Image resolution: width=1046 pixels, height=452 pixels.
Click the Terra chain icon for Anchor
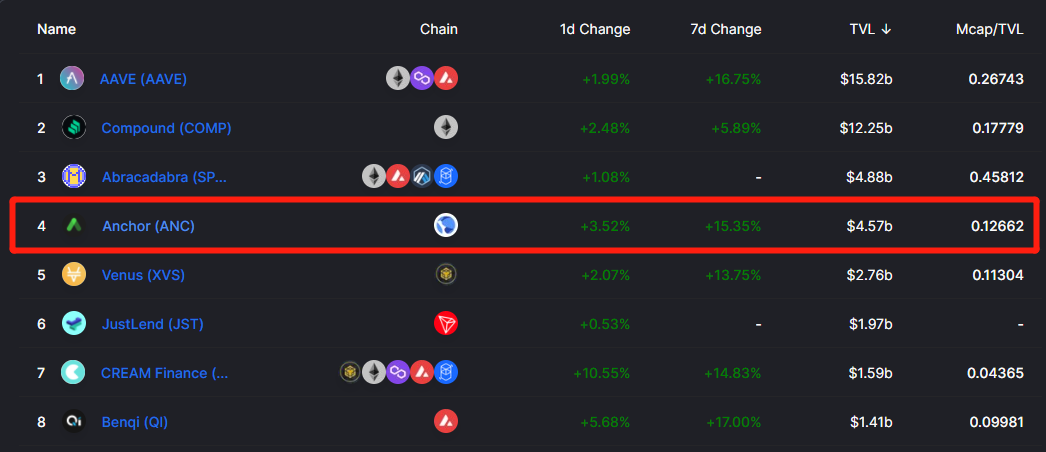[x=446, y=225]
